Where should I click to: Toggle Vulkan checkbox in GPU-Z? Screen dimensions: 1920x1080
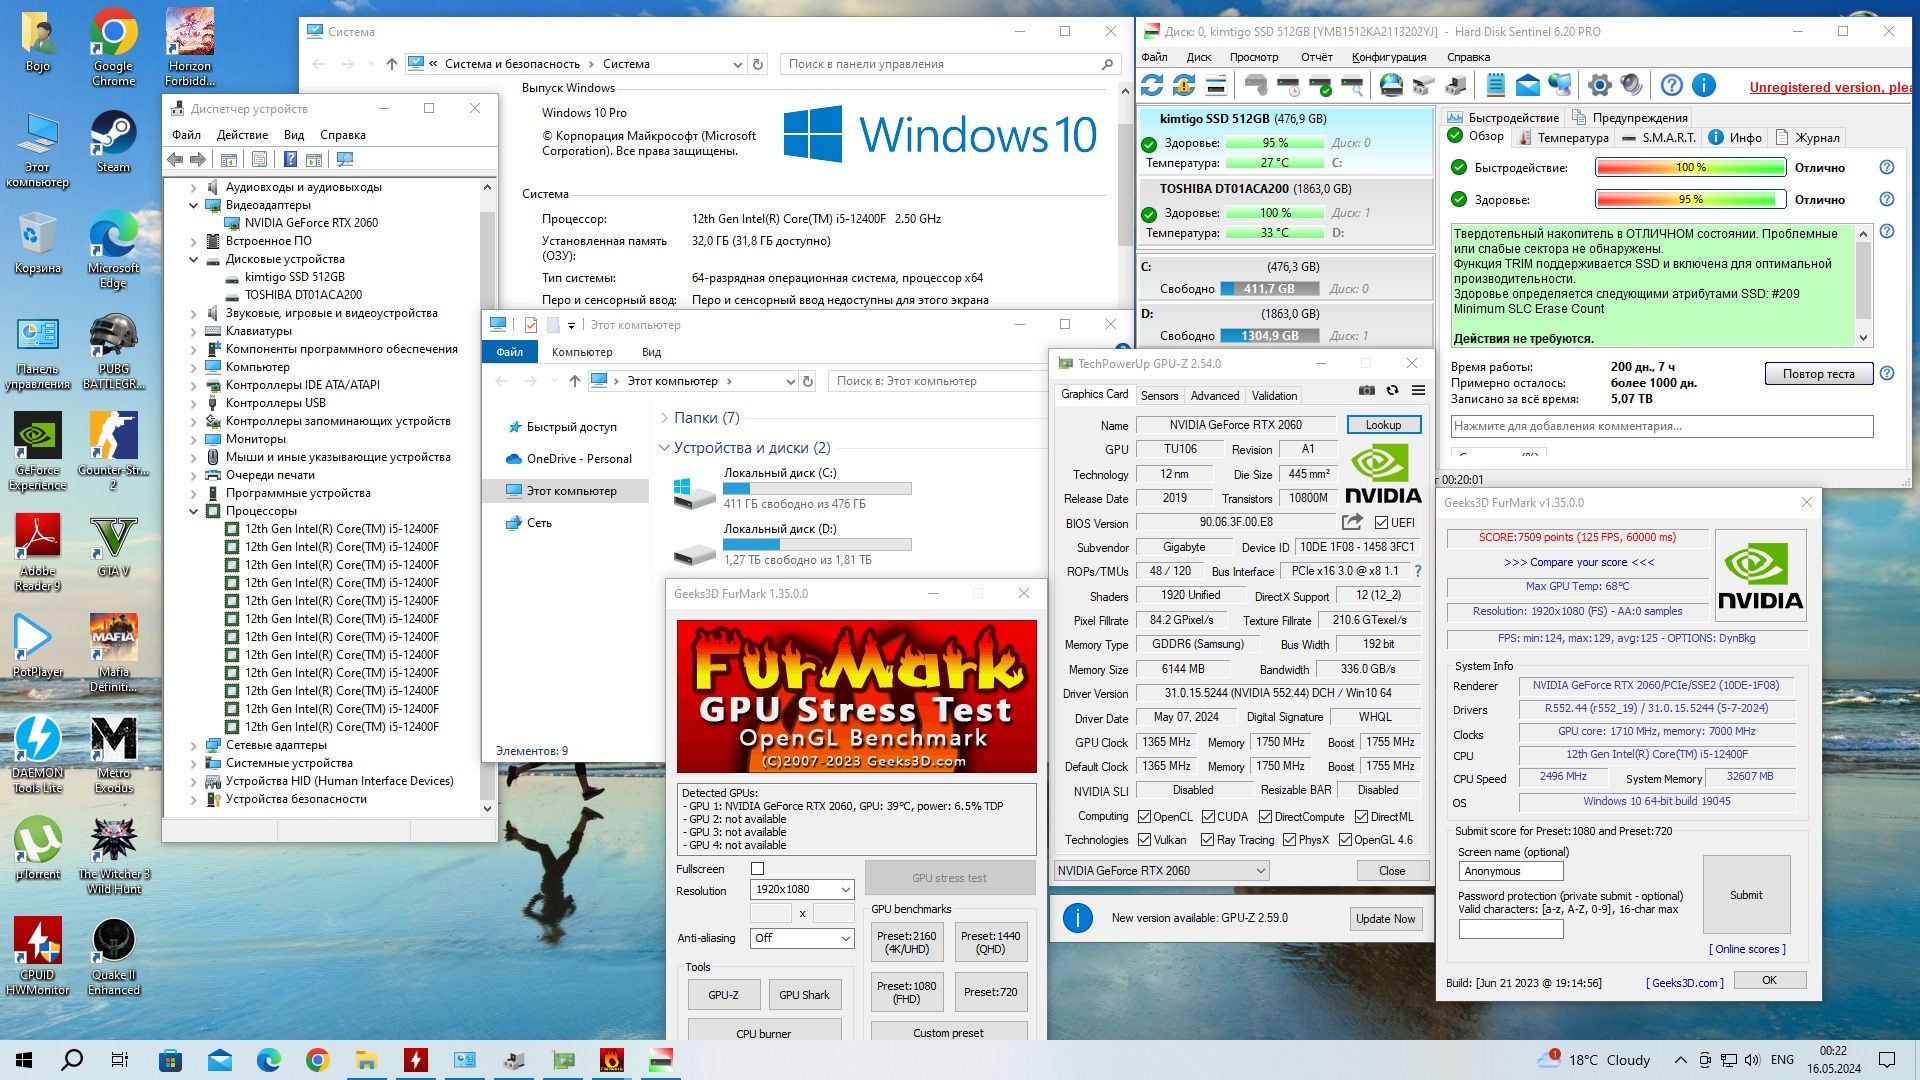click(x=1144, y=839)
